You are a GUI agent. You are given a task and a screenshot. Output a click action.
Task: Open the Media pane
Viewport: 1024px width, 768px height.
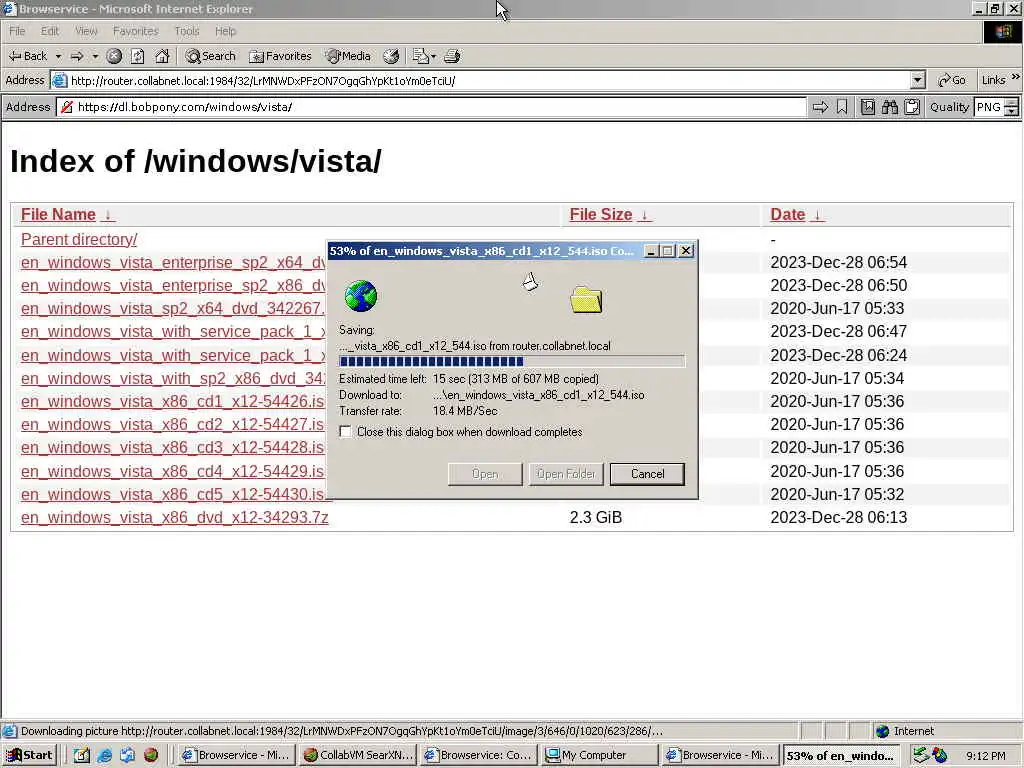(x=349, y=56)
